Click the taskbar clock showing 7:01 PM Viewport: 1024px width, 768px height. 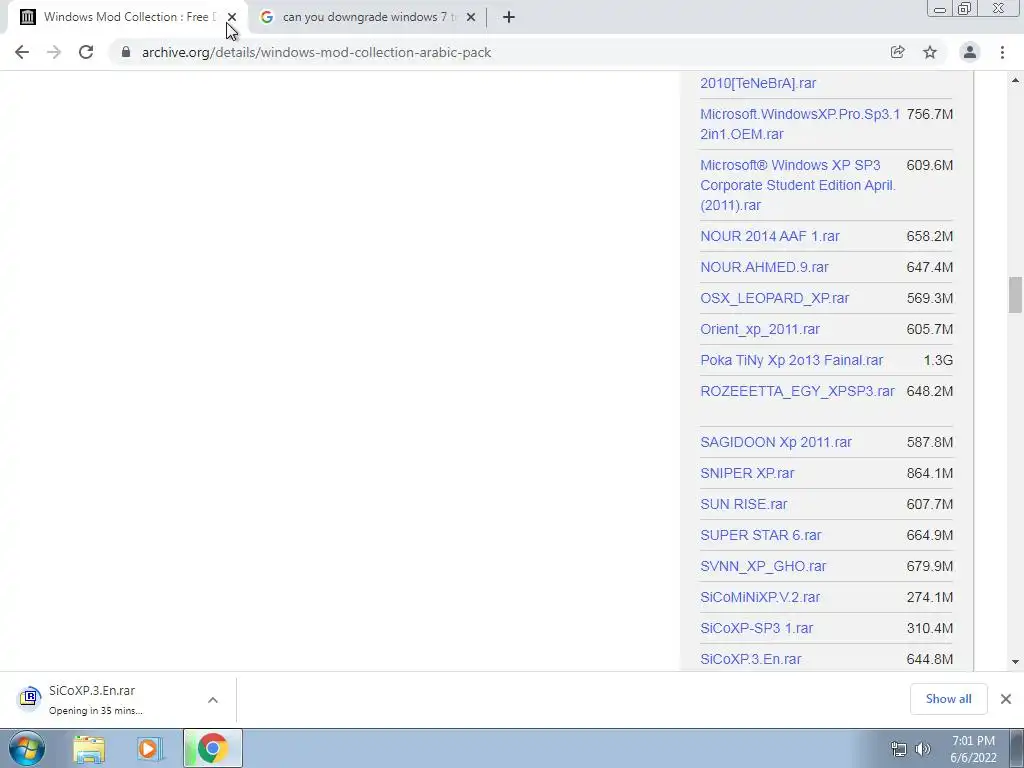(x=973, y=741)
